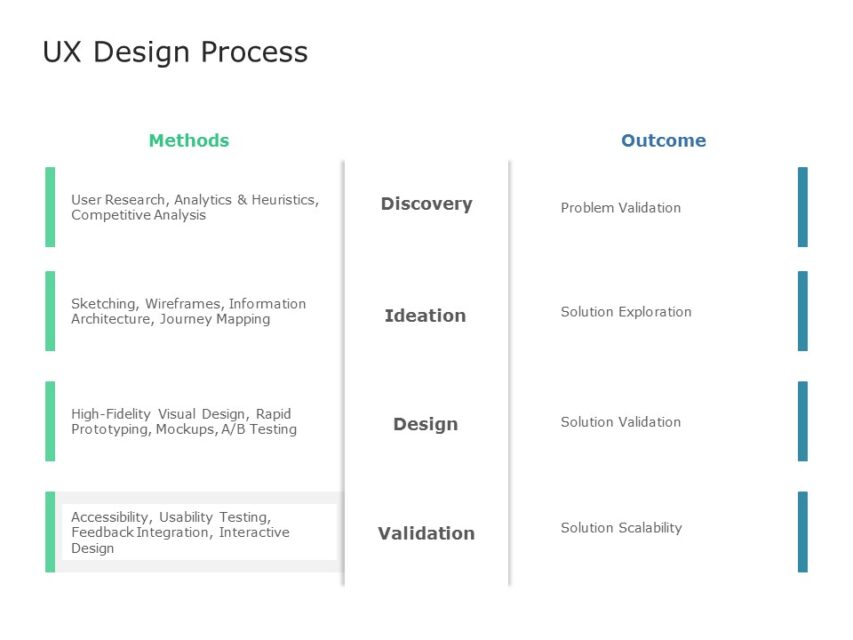The image size is (853, 640).
Task: Click the "Solution Validation" outcome text
Action: [620, 422]
